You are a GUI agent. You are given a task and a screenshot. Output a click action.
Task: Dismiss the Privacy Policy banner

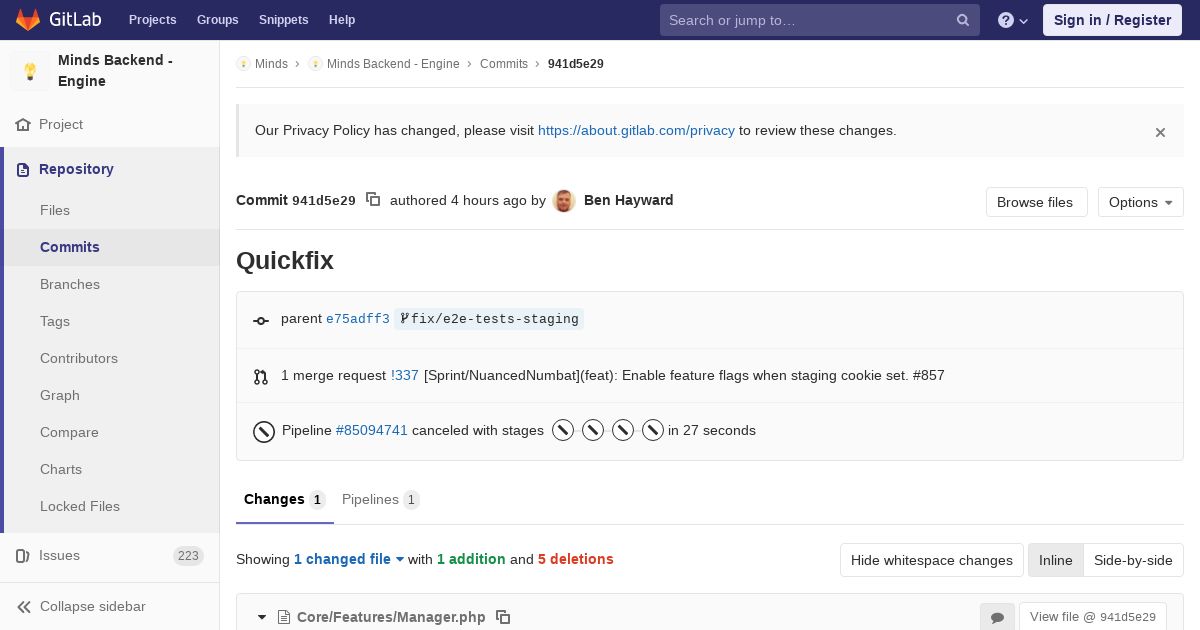[1160, 132]
